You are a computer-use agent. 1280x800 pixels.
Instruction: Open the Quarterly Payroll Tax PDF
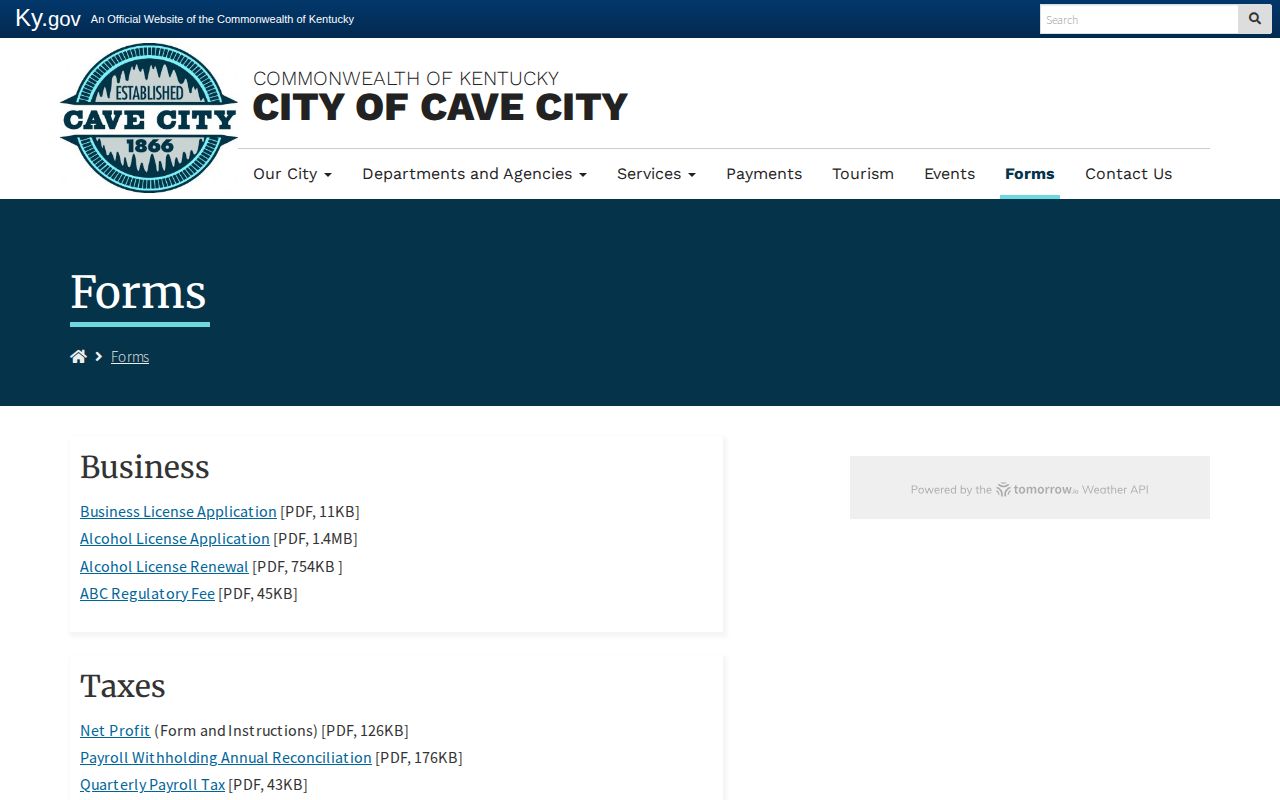(152, 785)
